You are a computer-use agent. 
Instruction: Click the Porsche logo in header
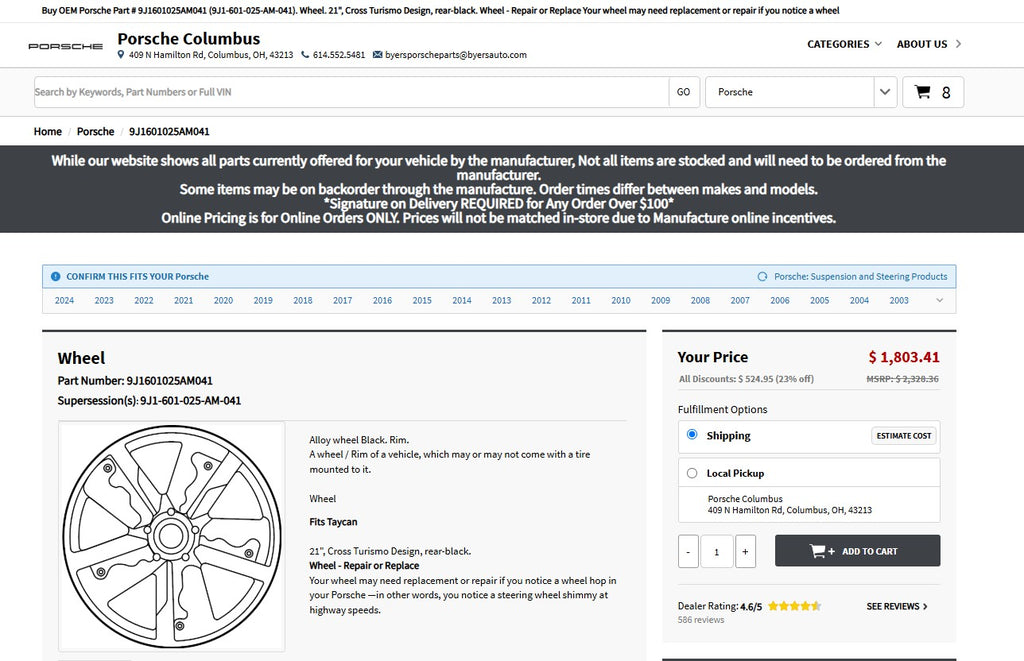[65, 46]
